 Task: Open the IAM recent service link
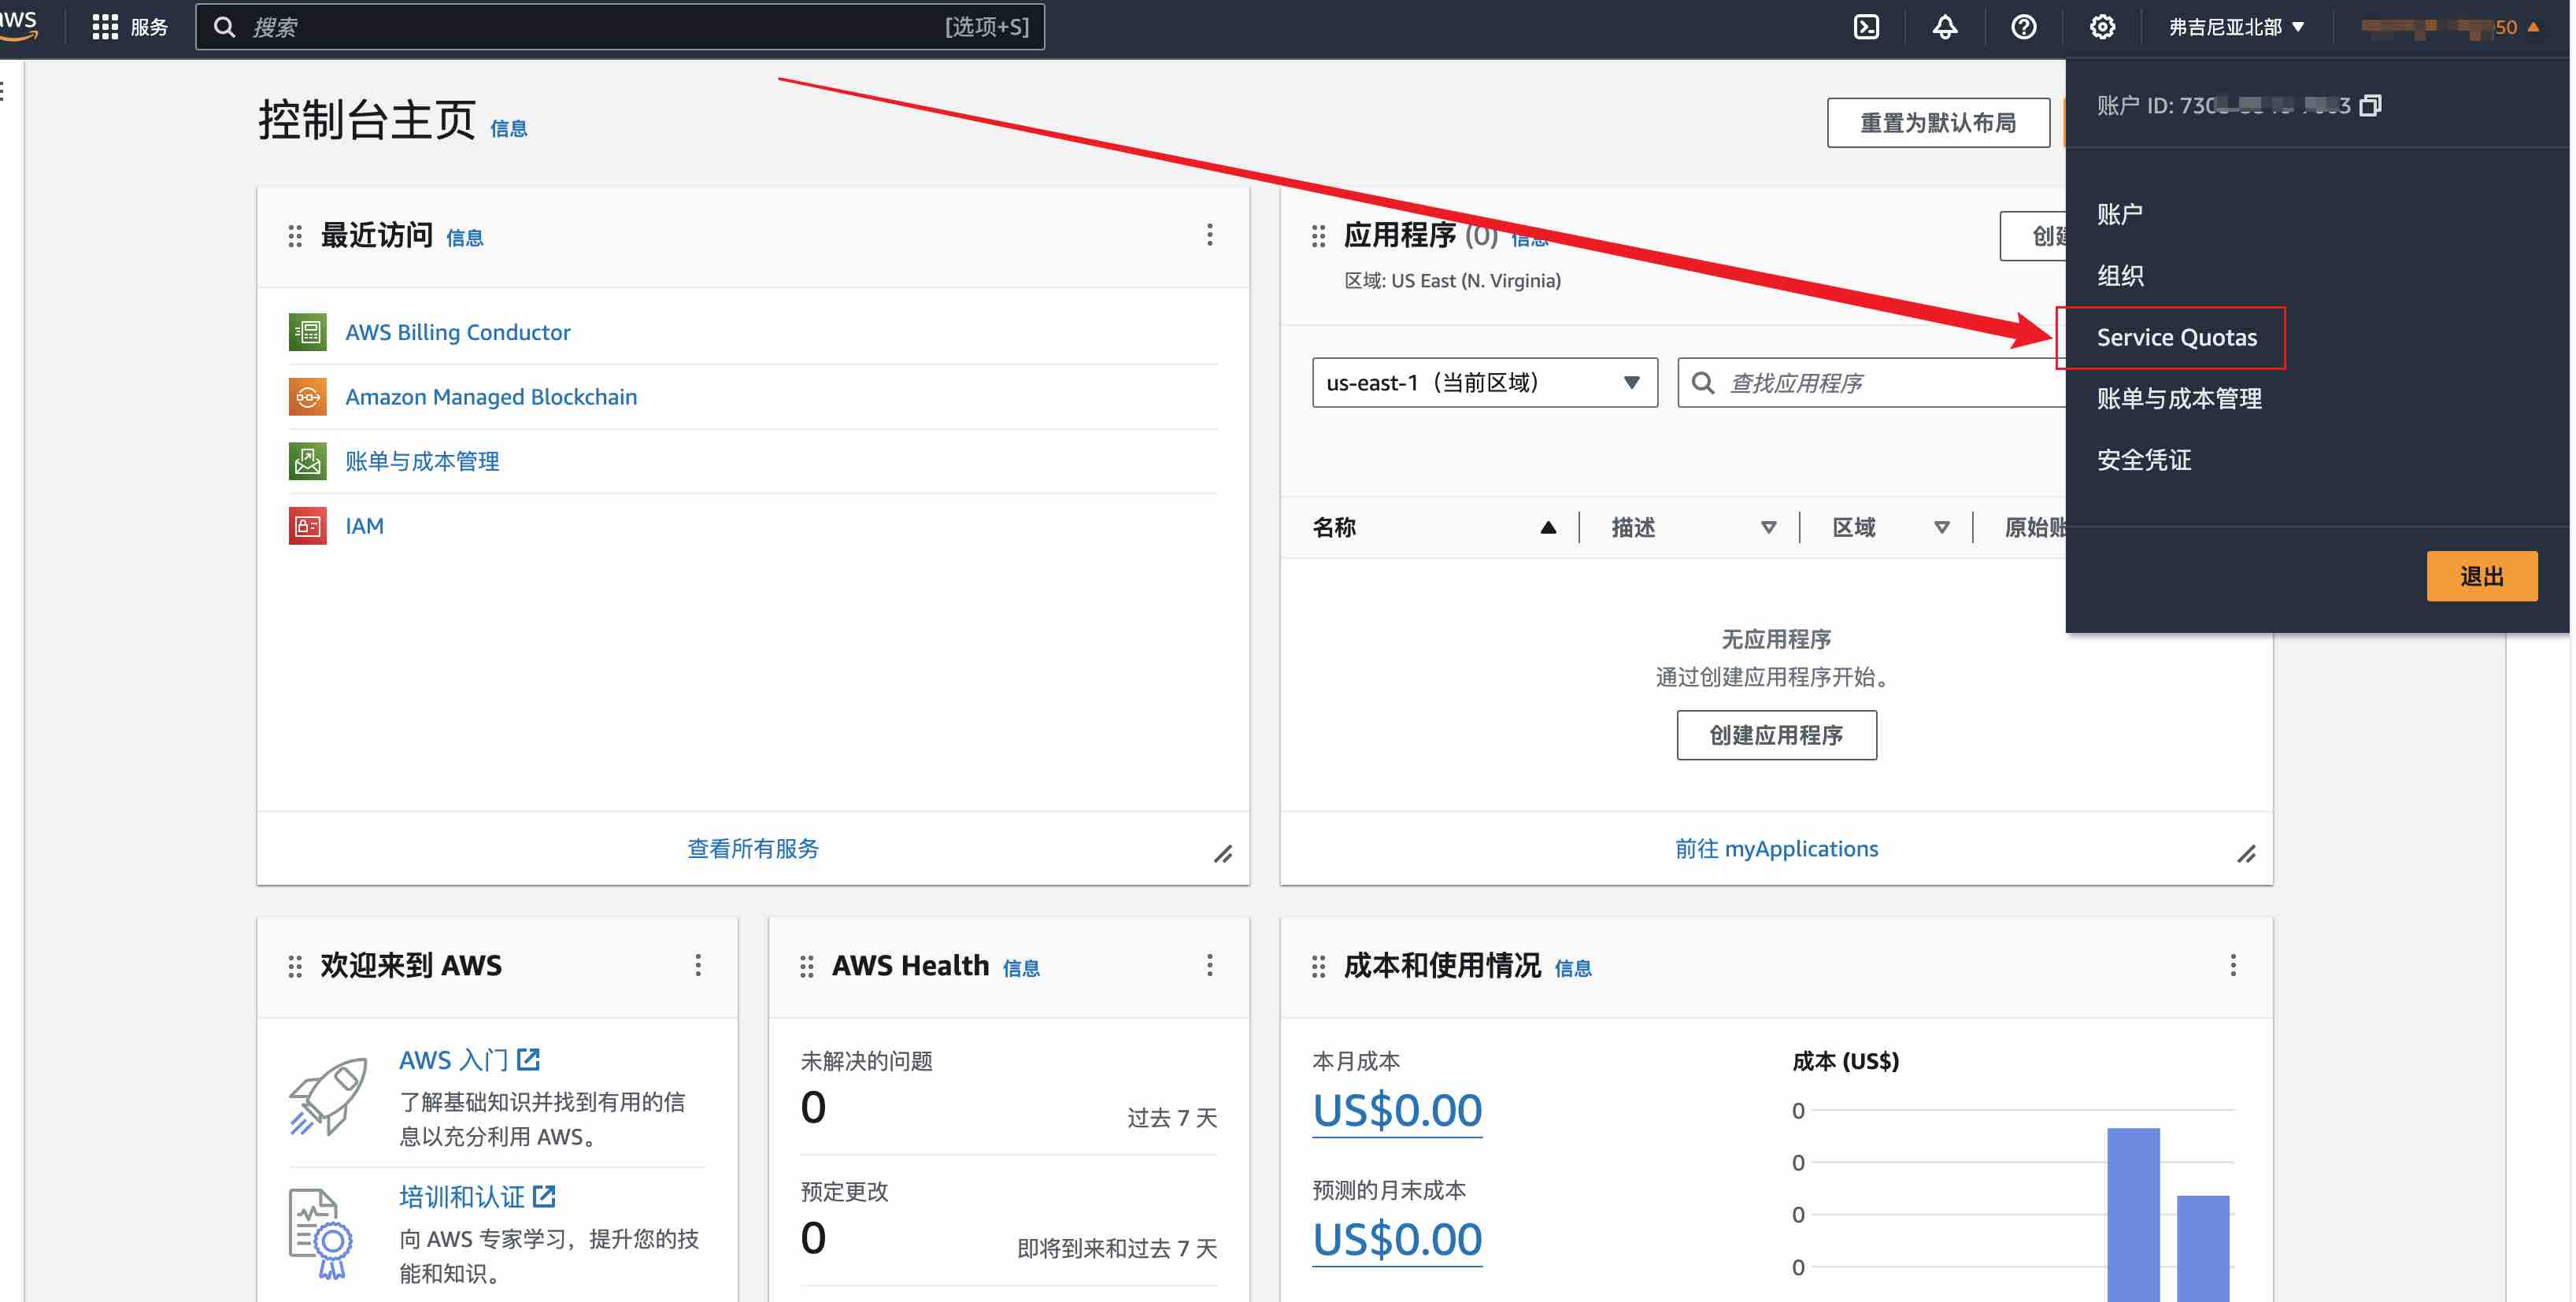click(364, 526)
